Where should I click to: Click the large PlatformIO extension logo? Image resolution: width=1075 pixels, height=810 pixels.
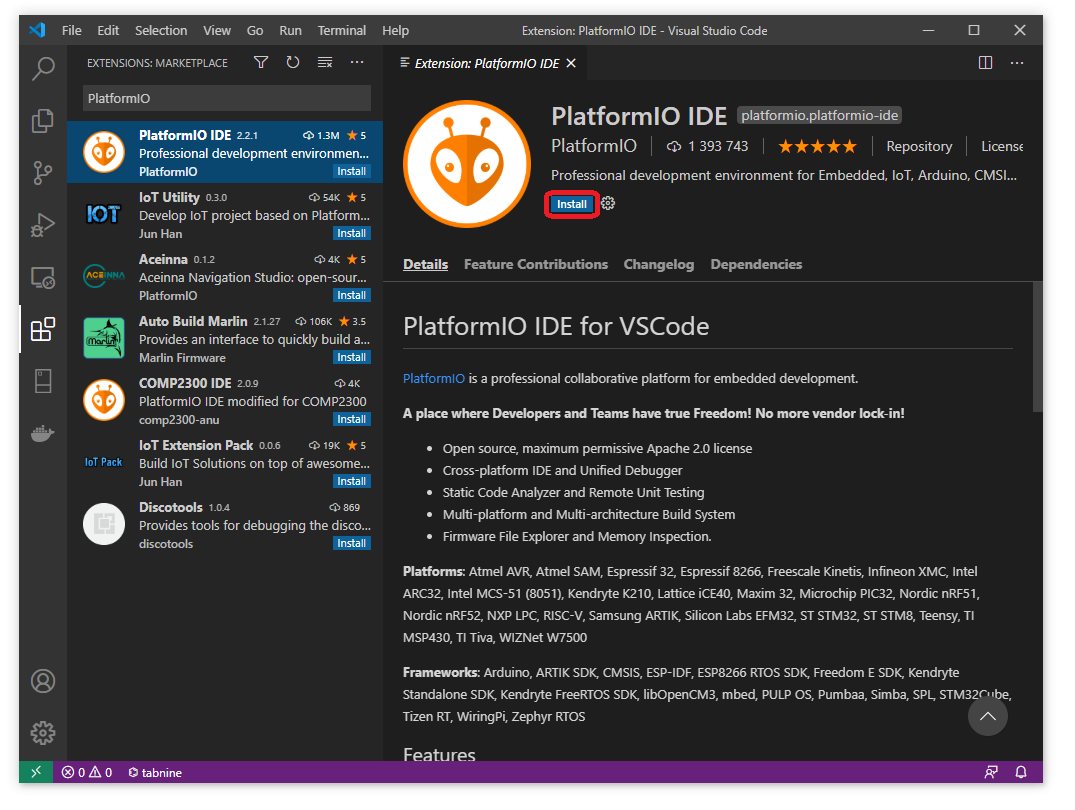(x=467, y=164)
